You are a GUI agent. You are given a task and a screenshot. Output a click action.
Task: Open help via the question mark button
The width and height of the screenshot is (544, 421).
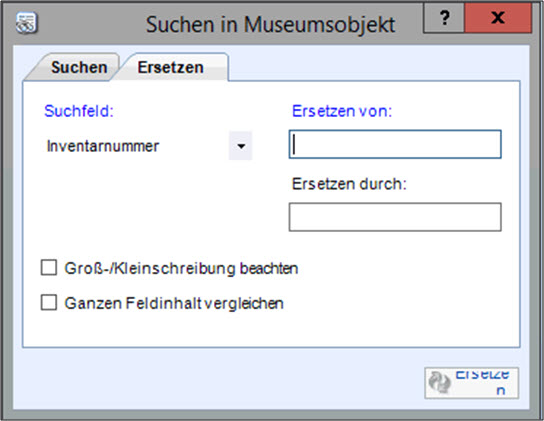[444, 18]
